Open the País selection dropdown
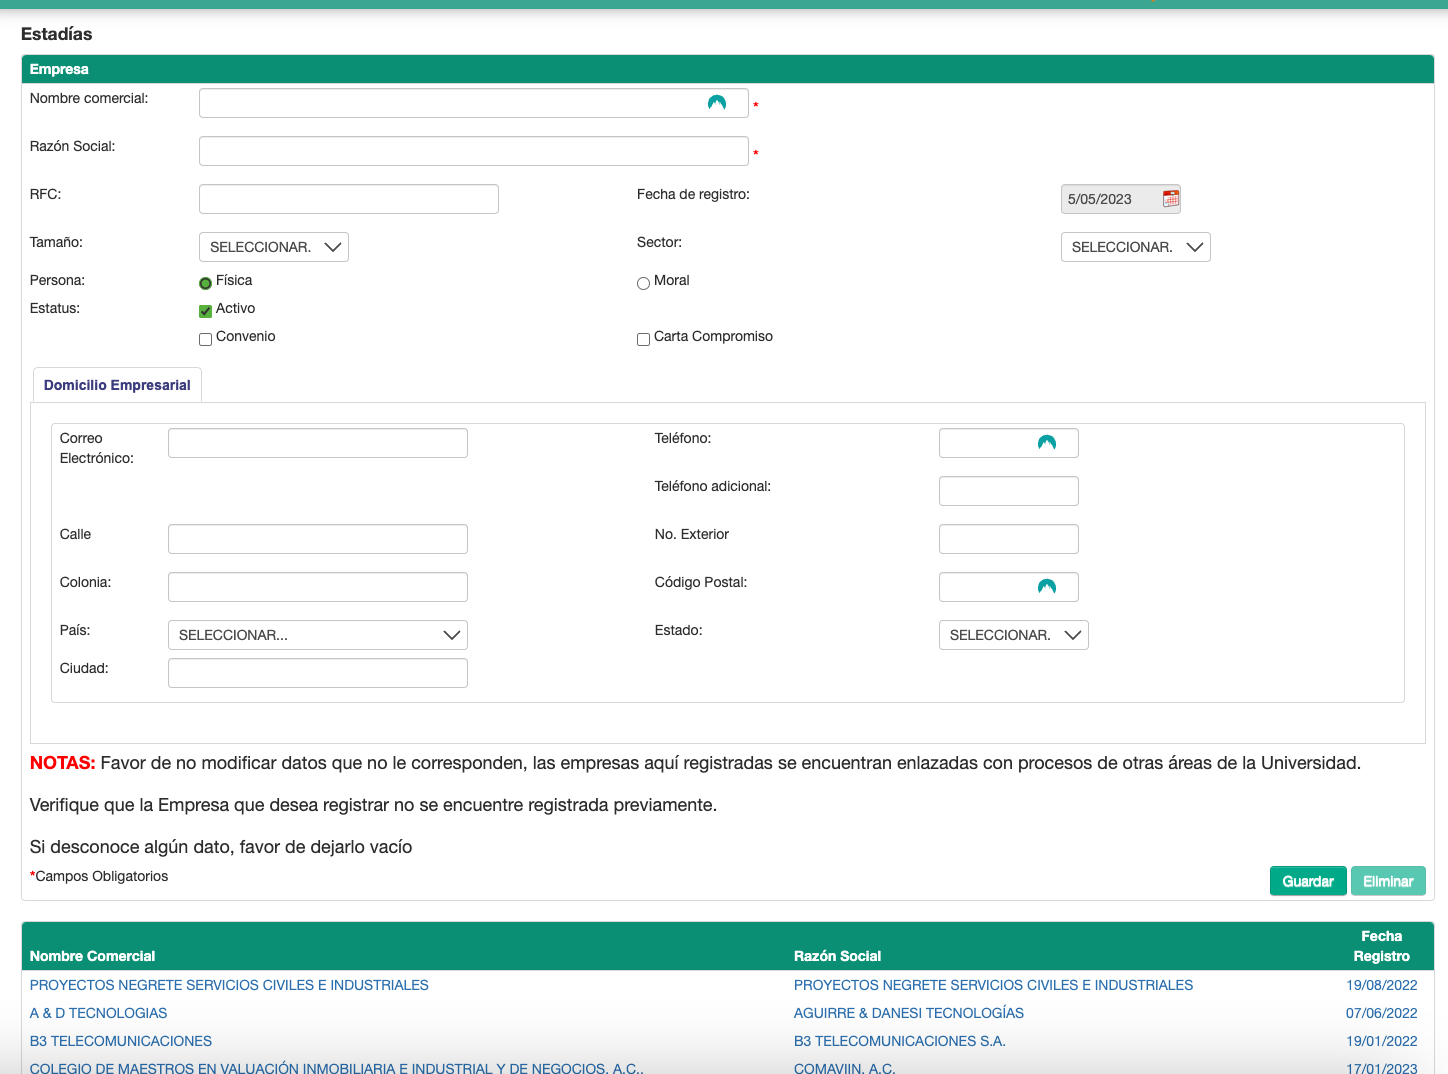The width and height of the screenshot is (1448, 1074). pyautogui.click(x=317, y=635)
